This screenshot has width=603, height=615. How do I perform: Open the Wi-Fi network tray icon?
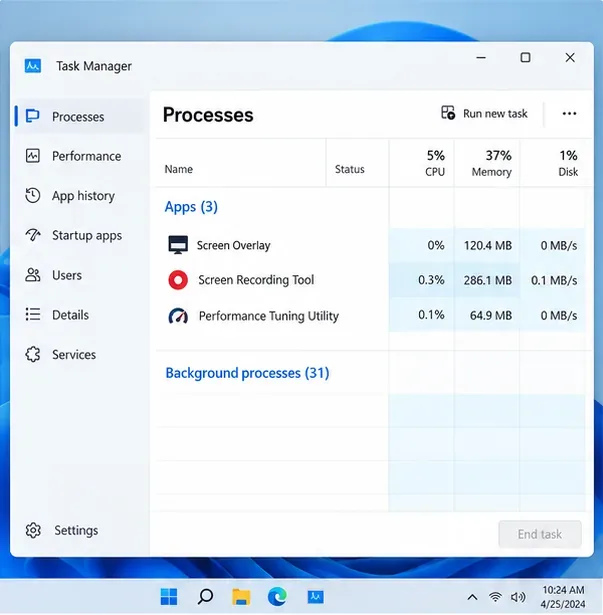(496, 597)
